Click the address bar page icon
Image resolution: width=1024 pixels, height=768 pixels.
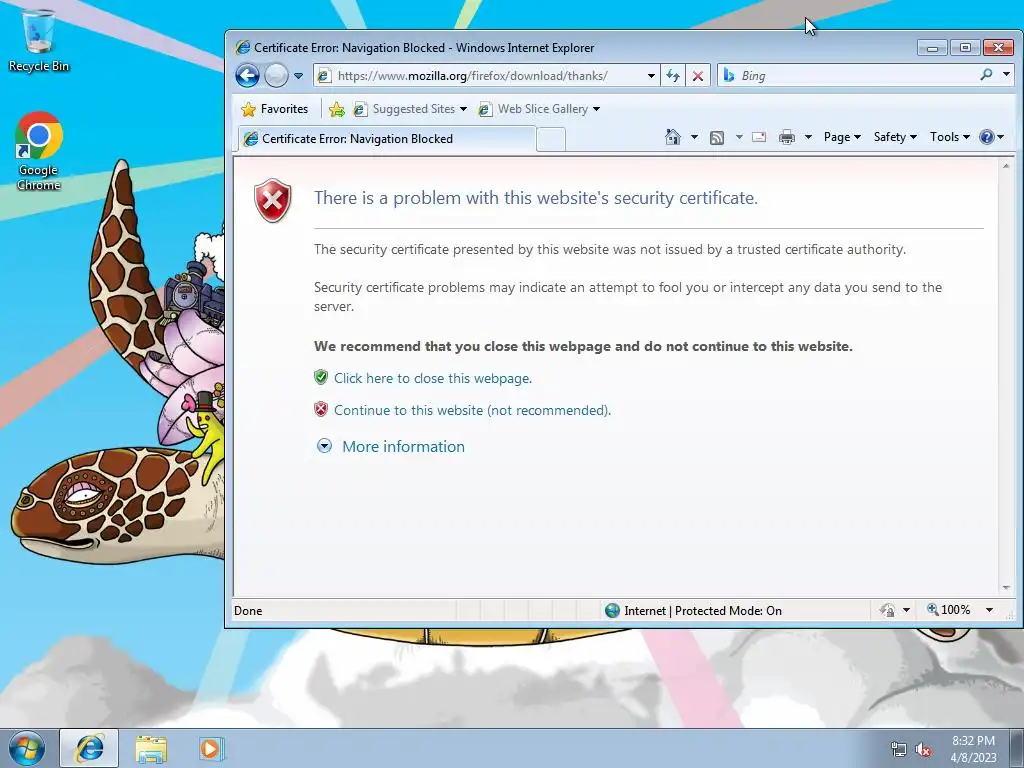coord(324,76)
